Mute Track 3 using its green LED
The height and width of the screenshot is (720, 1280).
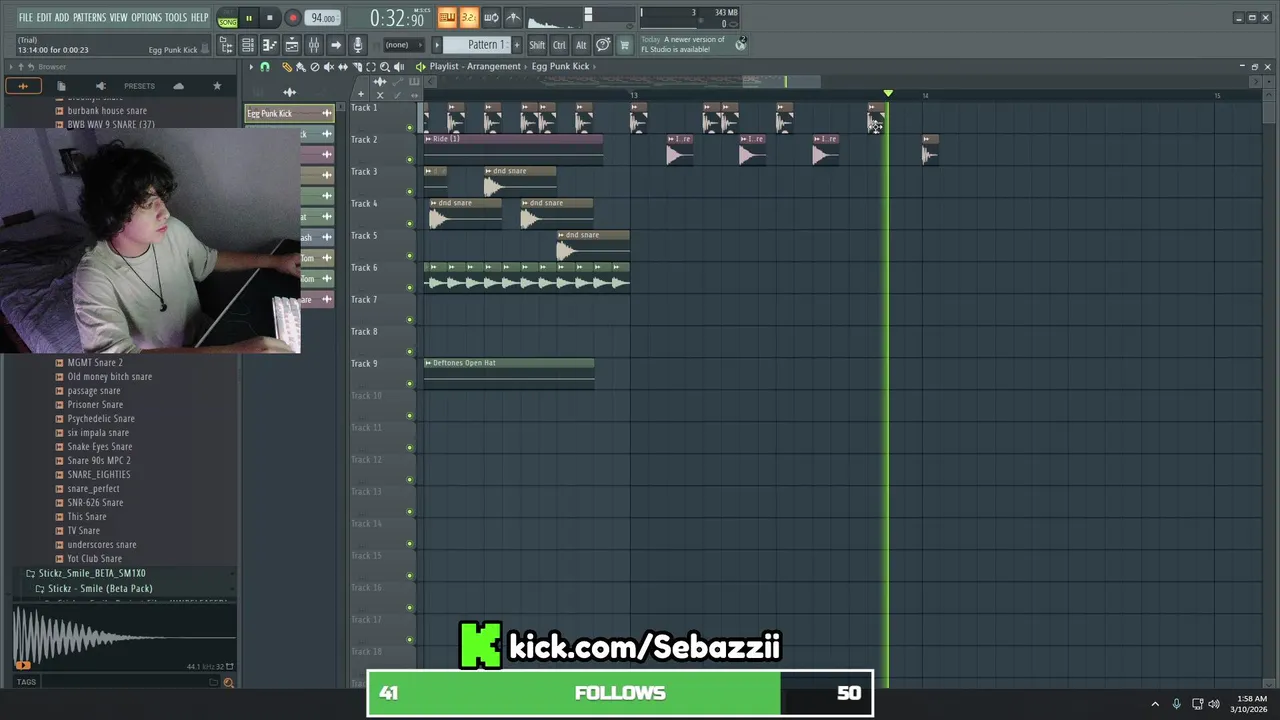[x=410, y=192]
